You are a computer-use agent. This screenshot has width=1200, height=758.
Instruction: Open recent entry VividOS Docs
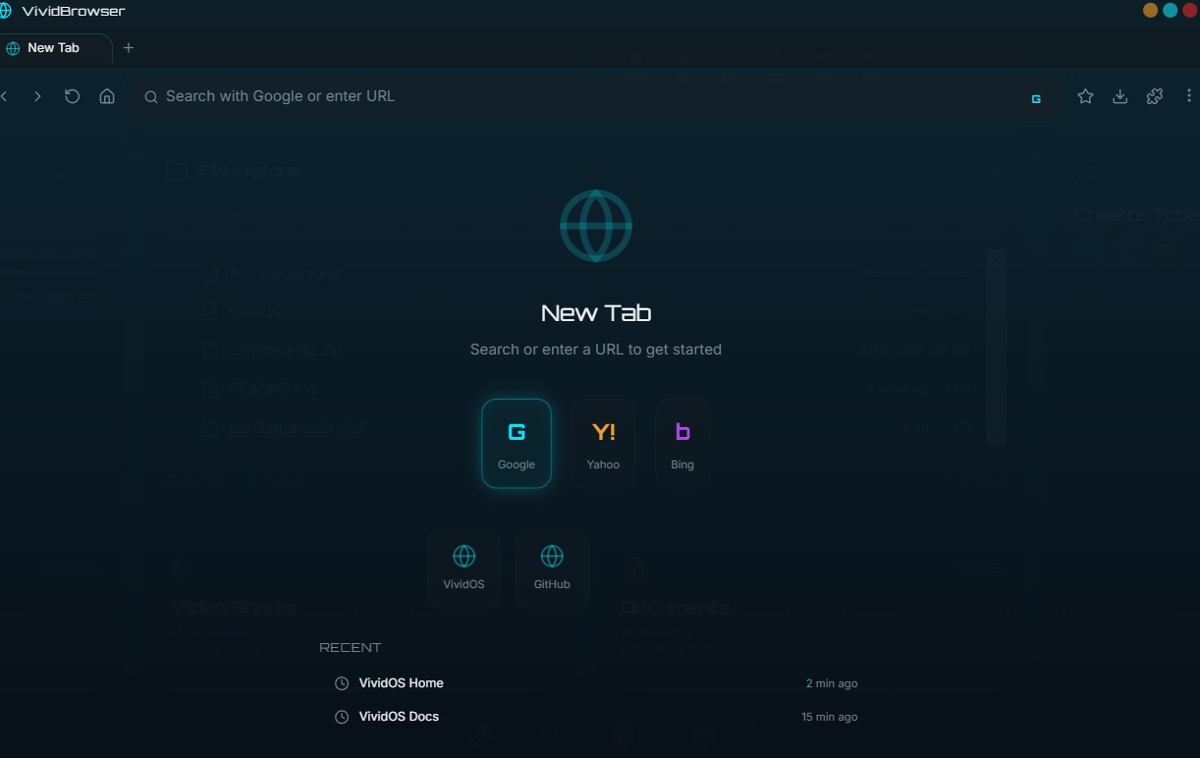click(x=596, y=717)
